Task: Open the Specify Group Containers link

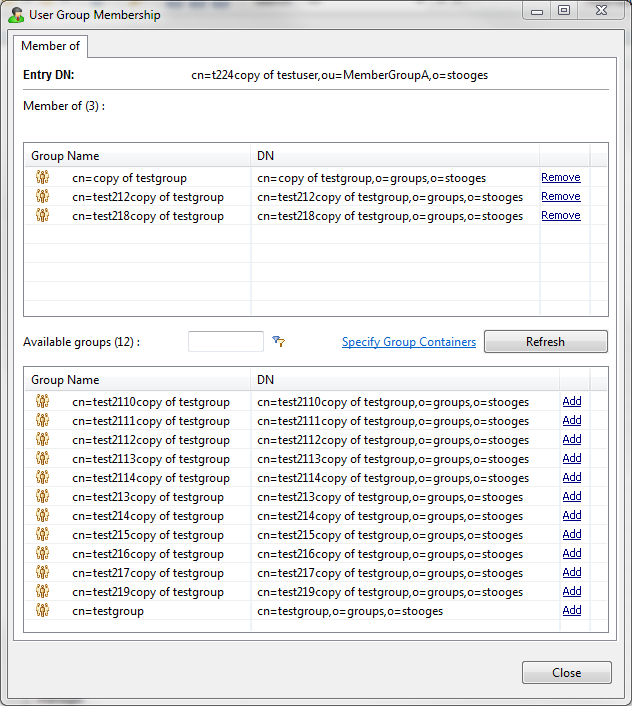Action: coord(408,342)
